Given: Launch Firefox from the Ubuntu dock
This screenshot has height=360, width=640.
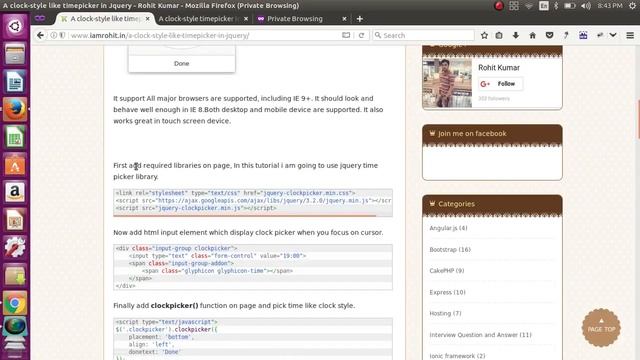Looking at the screenshot, I should click(x=15, y=109).
